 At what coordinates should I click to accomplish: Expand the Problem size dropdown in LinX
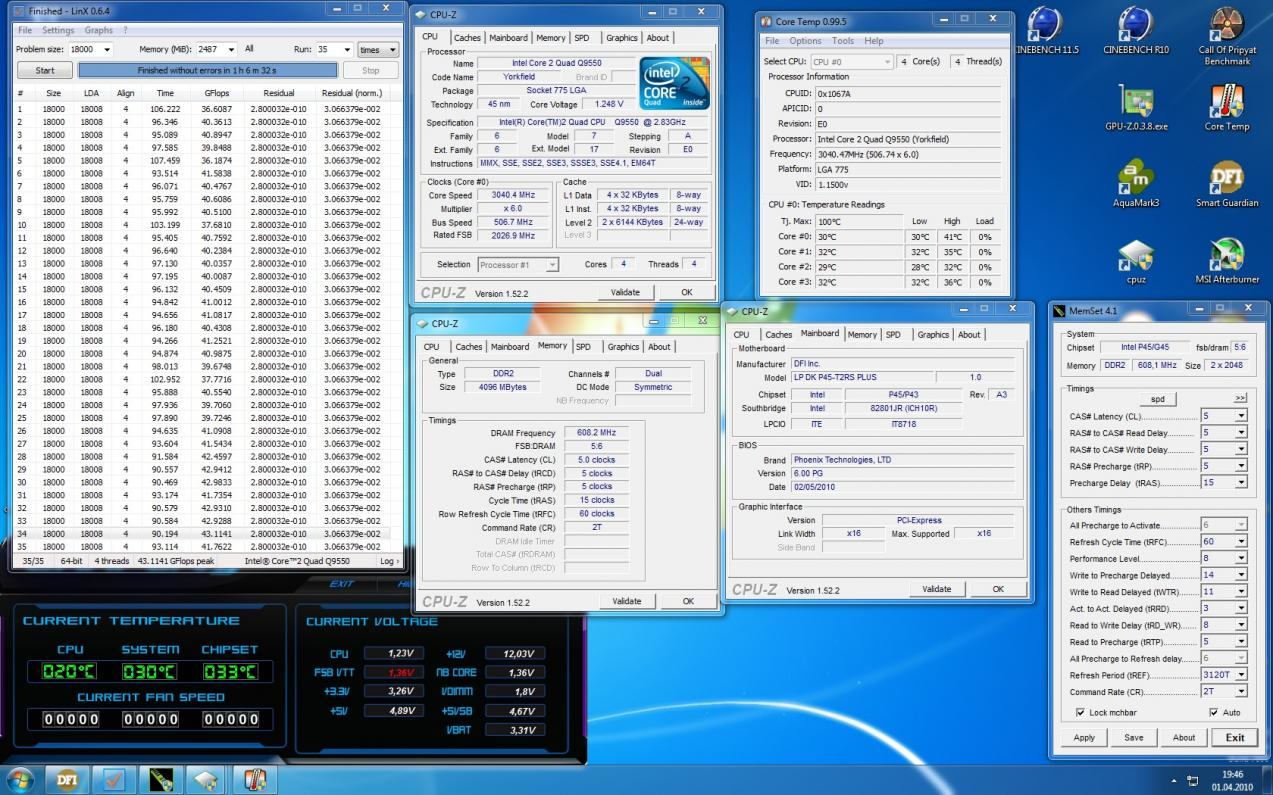(107, 49)
